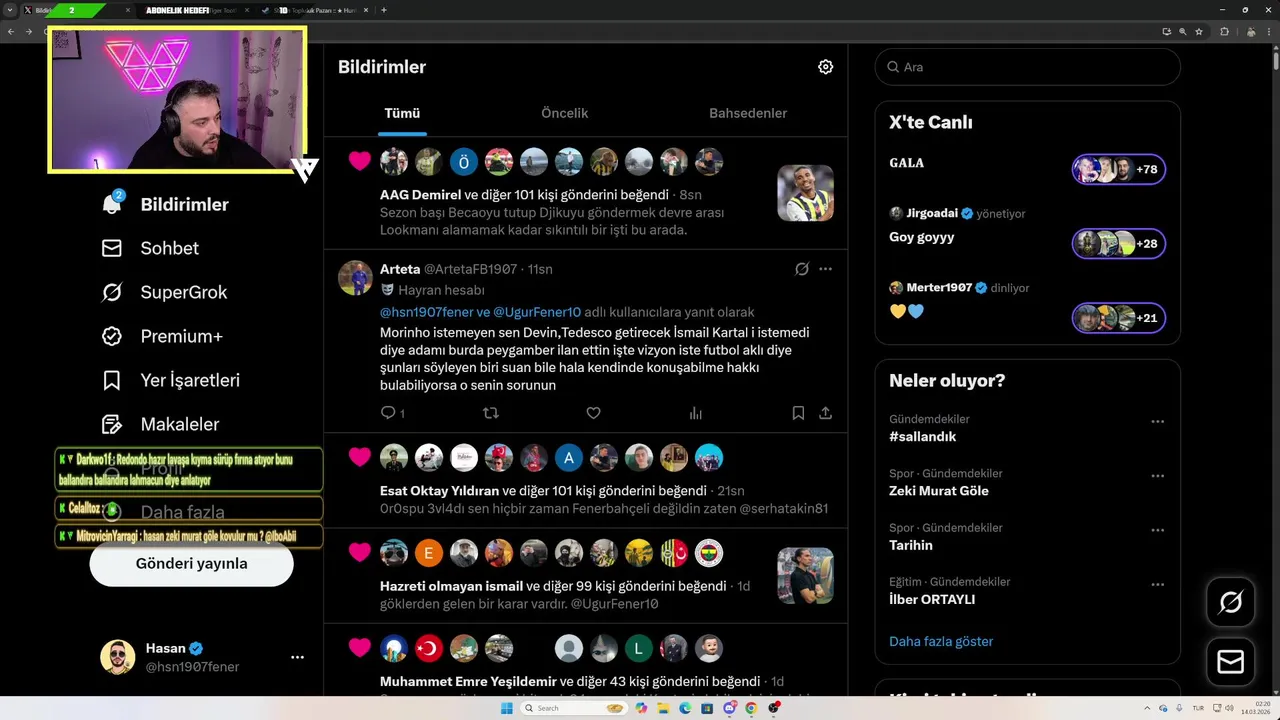Join Goy goyyy space +28 listeners
This screenshot has height=720, width=1280.
click(x=1118, y=243)
